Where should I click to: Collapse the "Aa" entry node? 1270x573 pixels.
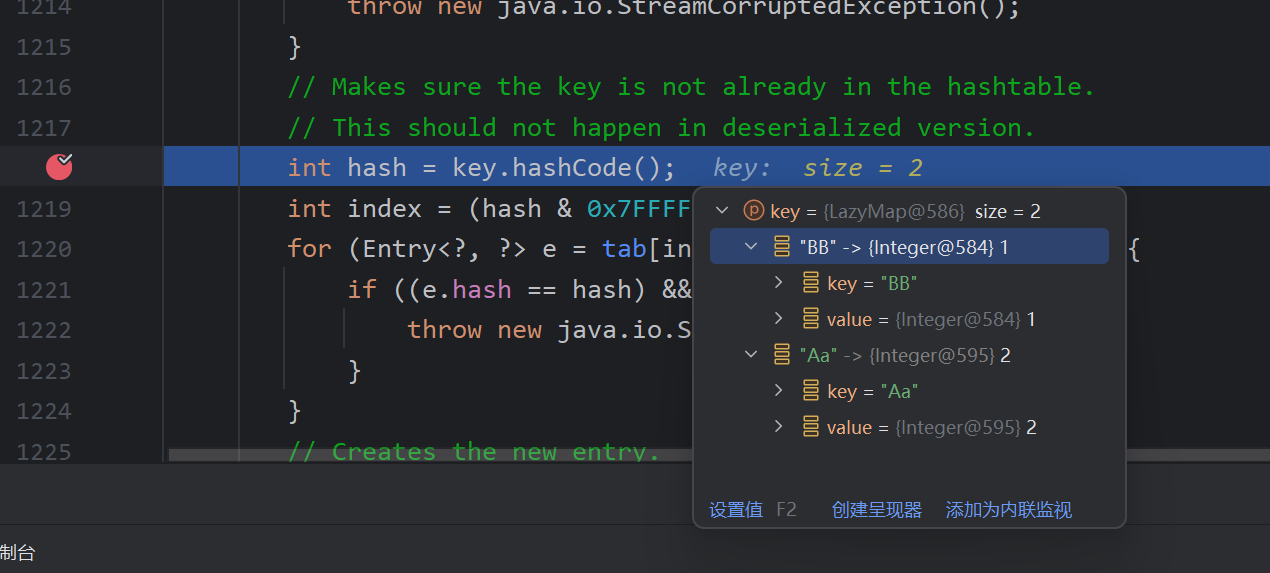pyautogui.click(x=751, y=355)
